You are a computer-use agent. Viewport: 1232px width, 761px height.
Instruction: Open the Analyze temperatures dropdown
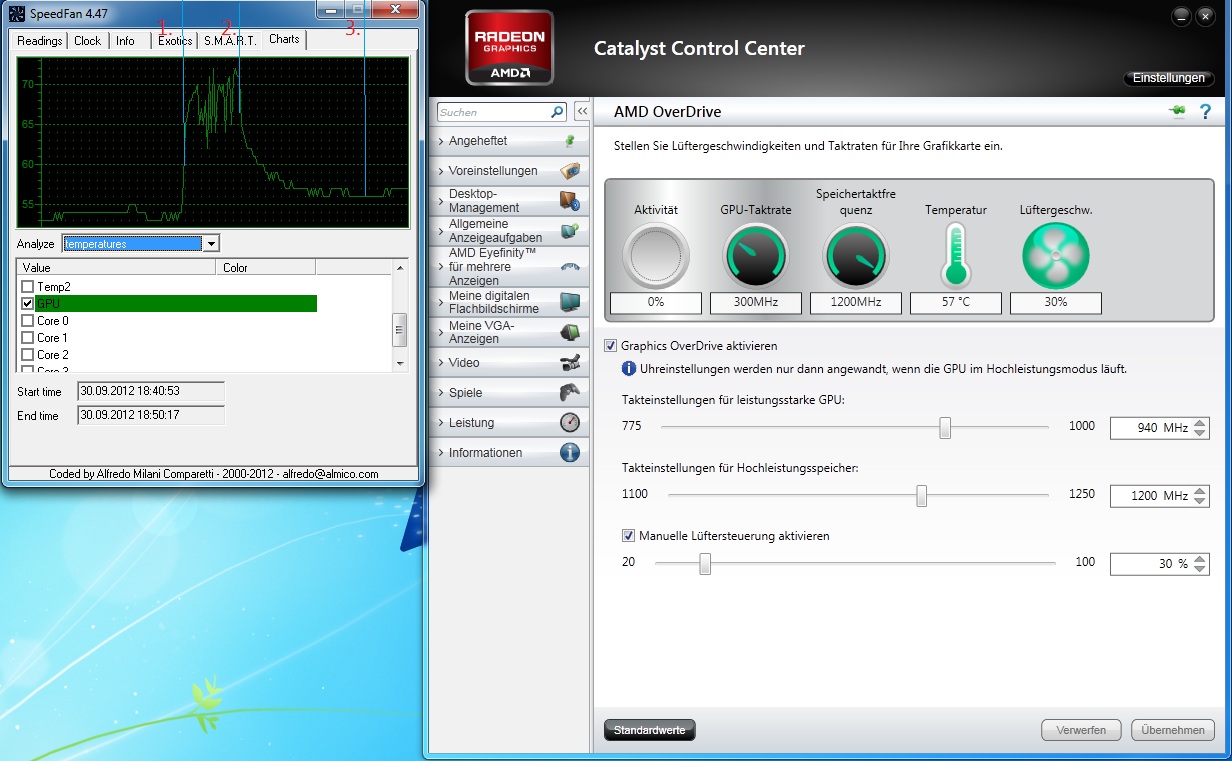coord(210,244)
